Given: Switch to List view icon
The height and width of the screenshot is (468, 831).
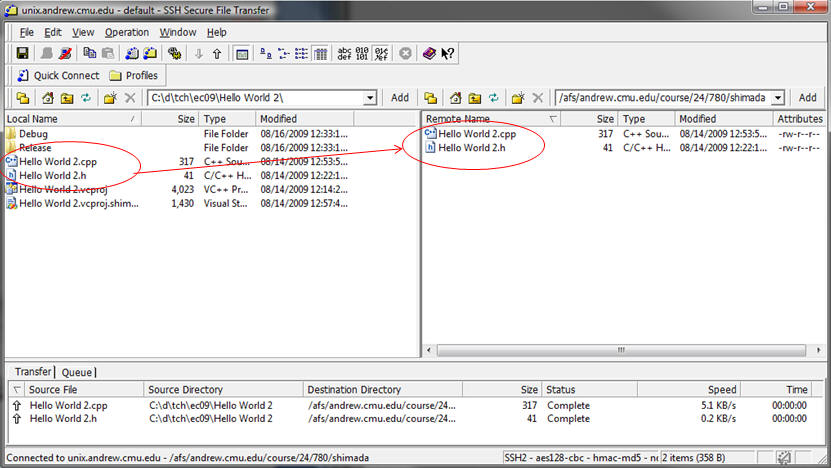Looking at the screenshot, I should click(302, 53).
